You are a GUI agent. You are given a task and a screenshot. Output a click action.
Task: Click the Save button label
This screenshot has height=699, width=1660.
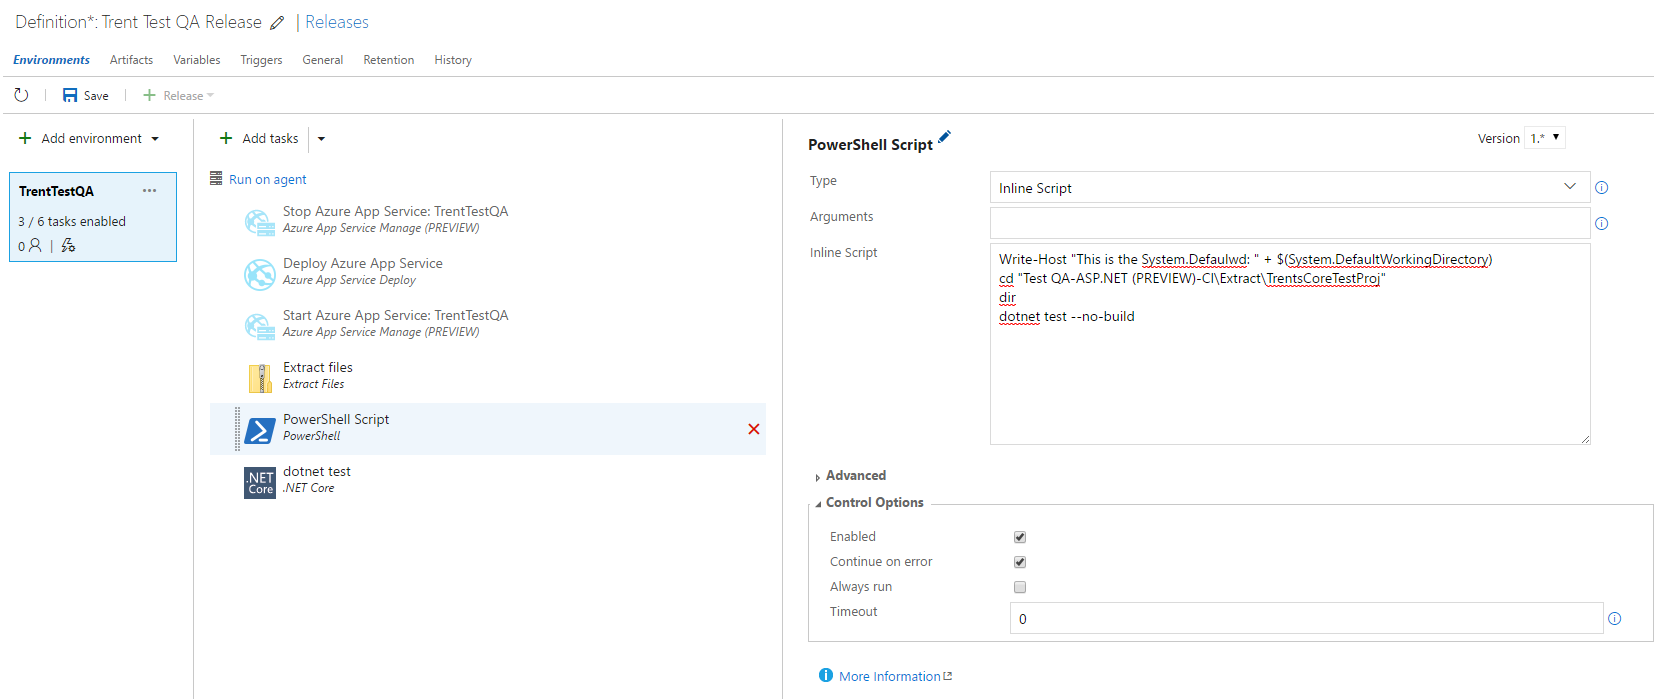(96, 96)
